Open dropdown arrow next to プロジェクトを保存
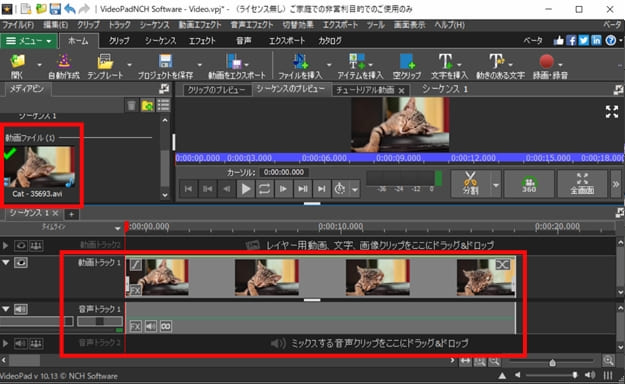This screenshot has height=384, width=625. (199, 65)
